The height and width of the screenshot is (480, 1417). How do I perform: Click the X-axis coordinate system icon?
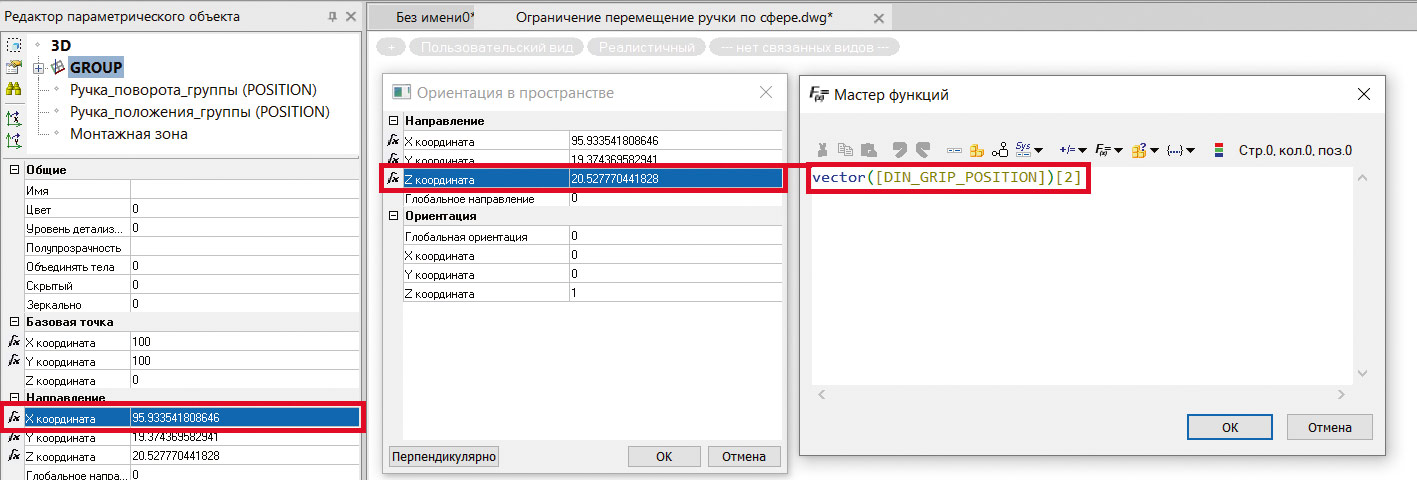14,118
